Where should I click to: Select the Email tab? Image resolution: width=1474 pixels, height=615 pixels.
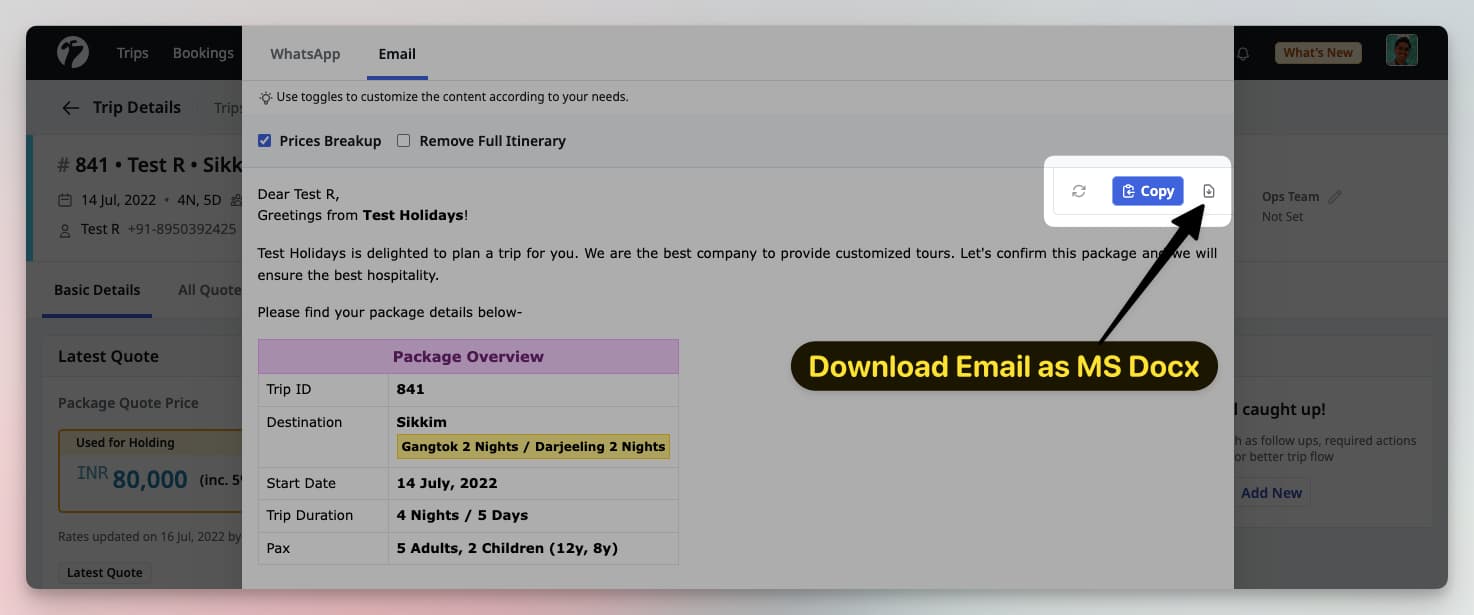396,54
